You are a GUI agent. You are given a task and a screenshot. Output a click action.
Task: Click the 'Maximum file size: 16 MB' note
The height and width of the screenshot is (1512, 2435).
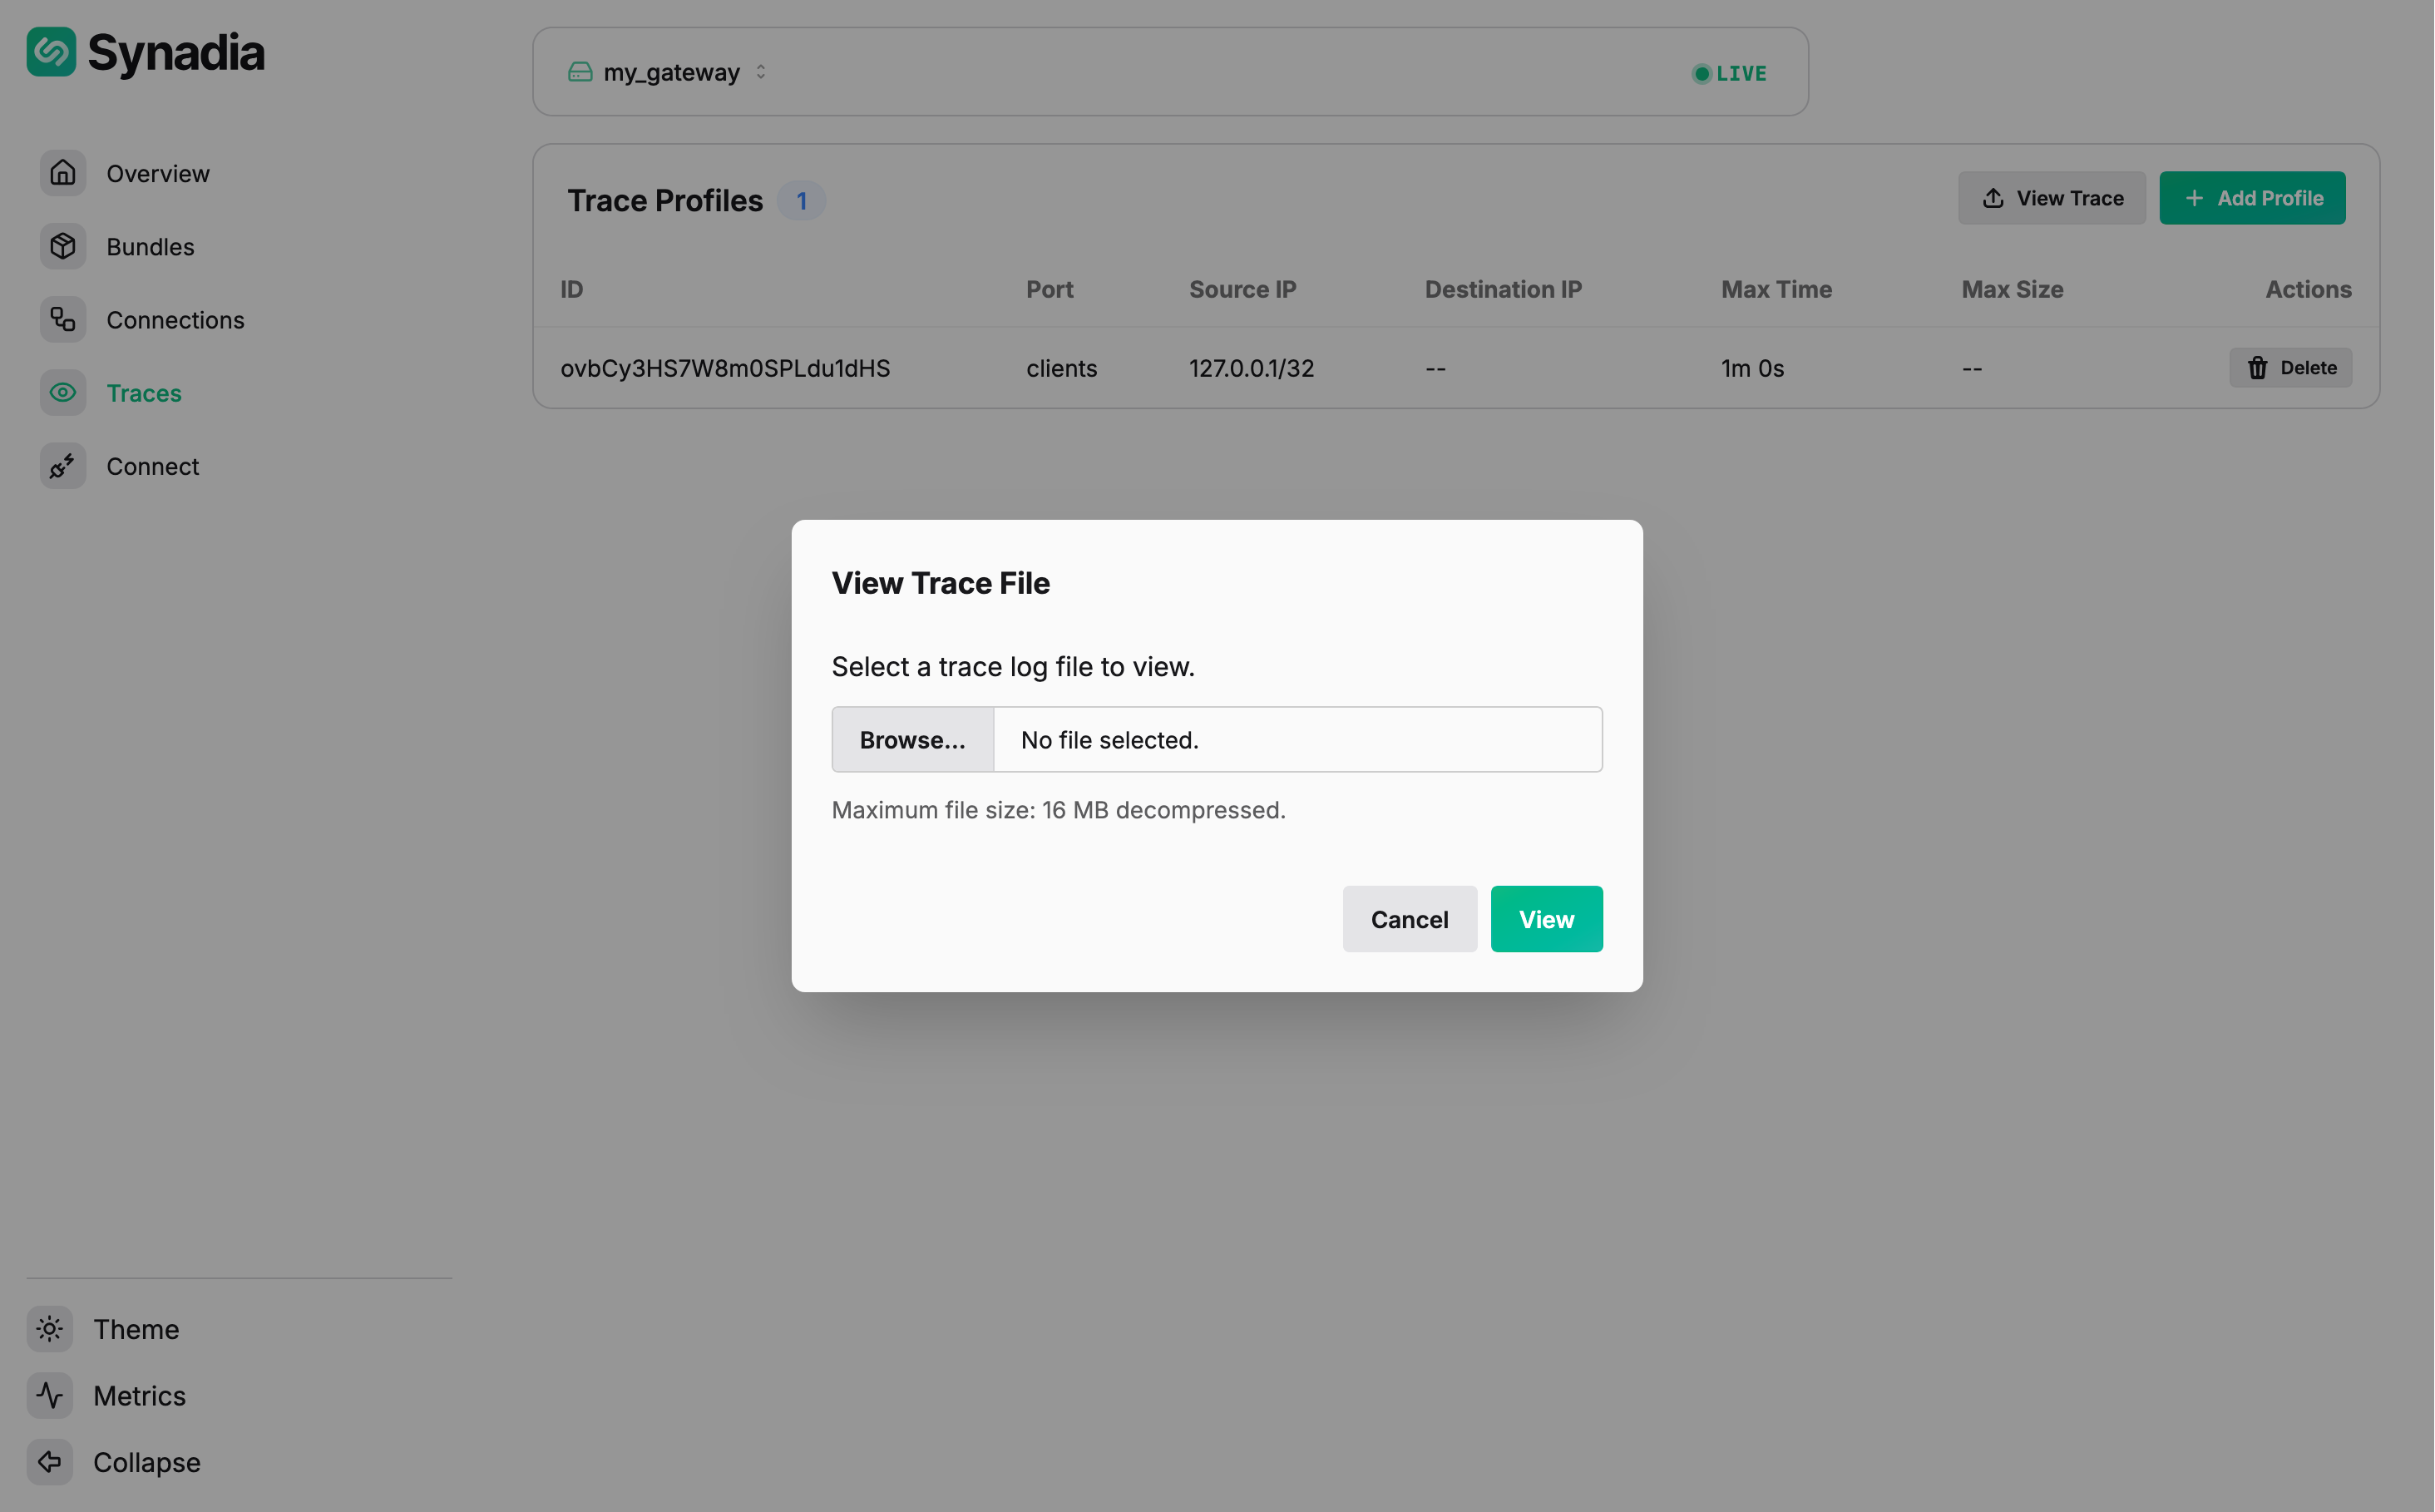pos(1058,810)
